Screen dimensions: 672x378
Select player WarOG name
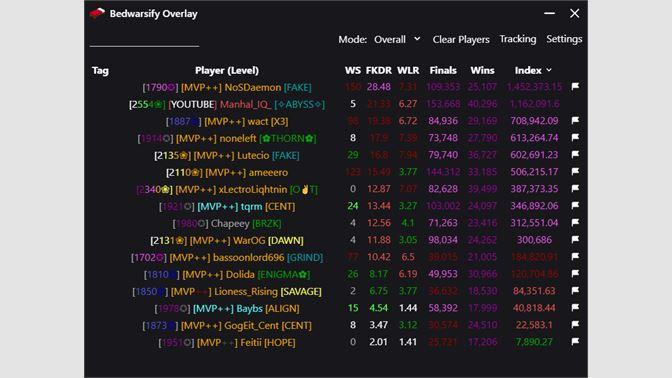(x=249, y=240)
